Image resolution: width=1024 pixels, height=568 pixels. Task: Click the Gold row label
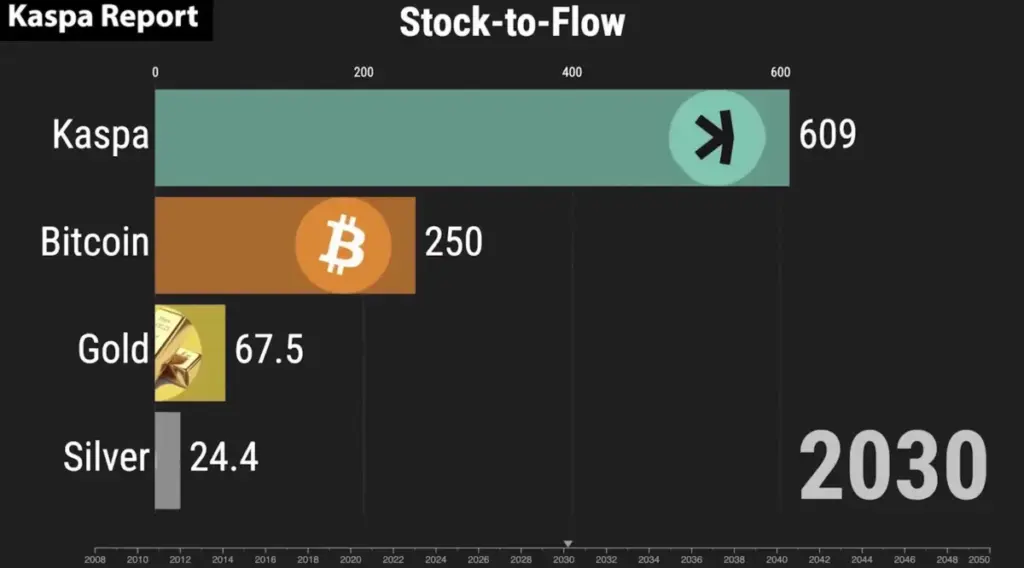click(x=113, y=350)
